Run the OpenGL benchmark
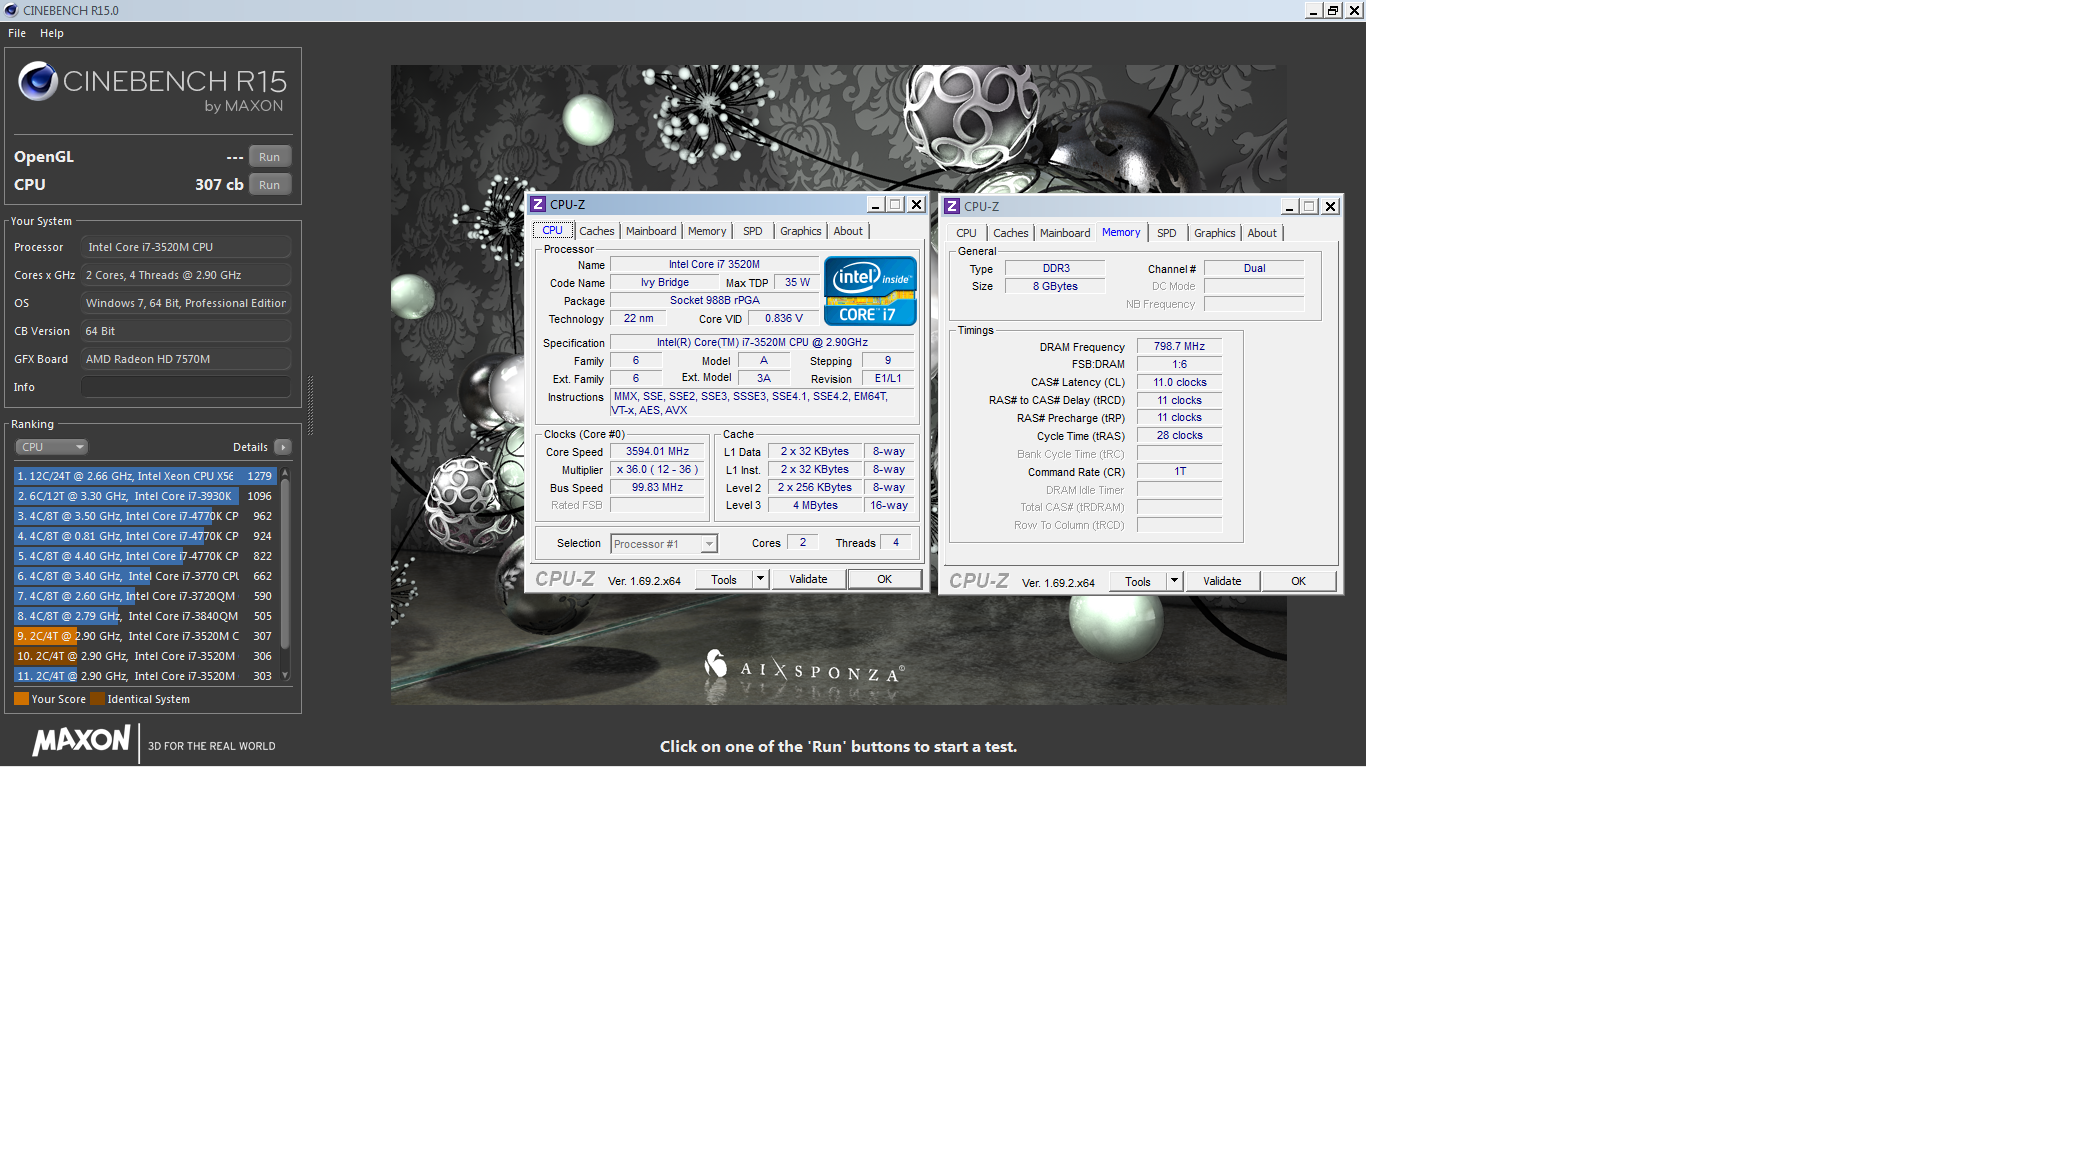Image resolution: width=2080 pixels, height=1170 pixels. point(269,157)
